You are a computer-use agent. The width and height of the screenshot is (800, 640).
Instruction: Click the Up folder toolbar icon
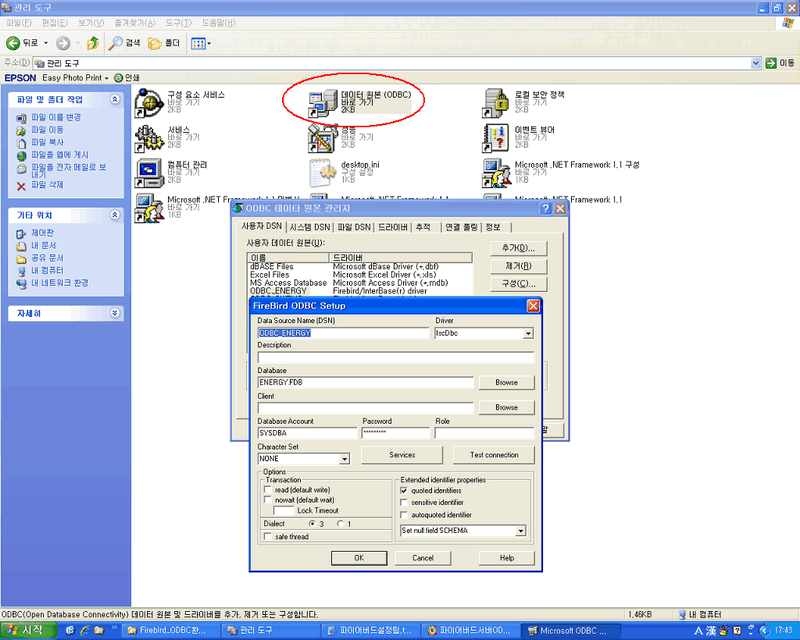click(93, 43)
